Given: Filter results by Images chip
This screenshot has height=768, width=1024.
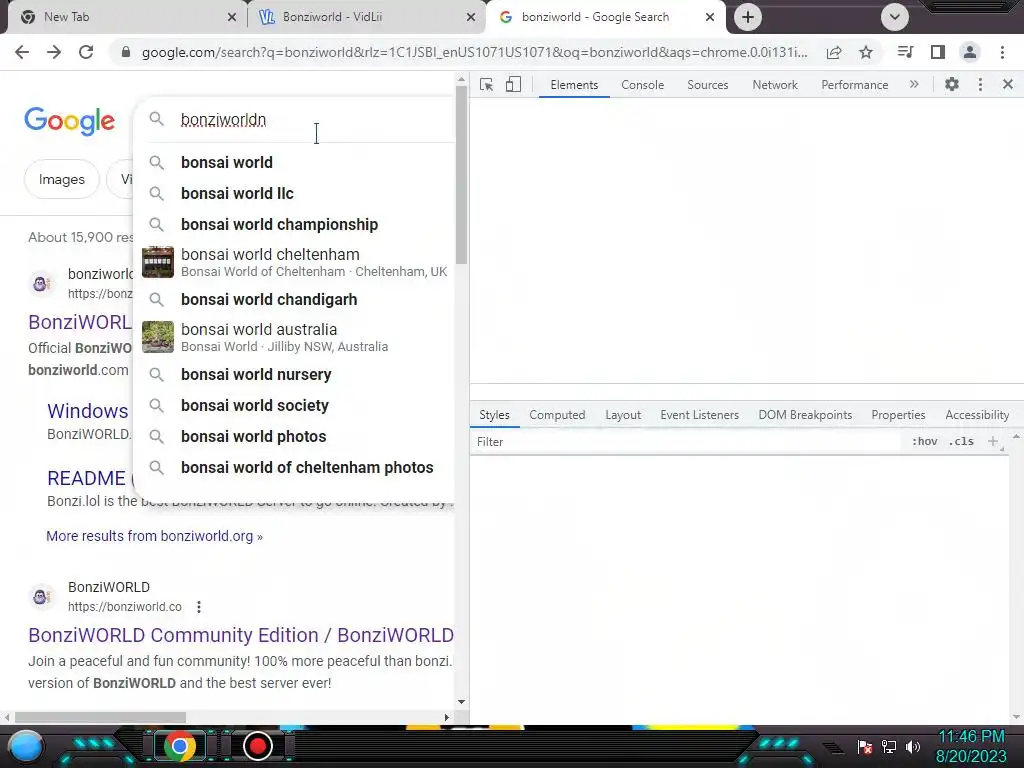Looking at the screenshot, I should coord(62,180).
